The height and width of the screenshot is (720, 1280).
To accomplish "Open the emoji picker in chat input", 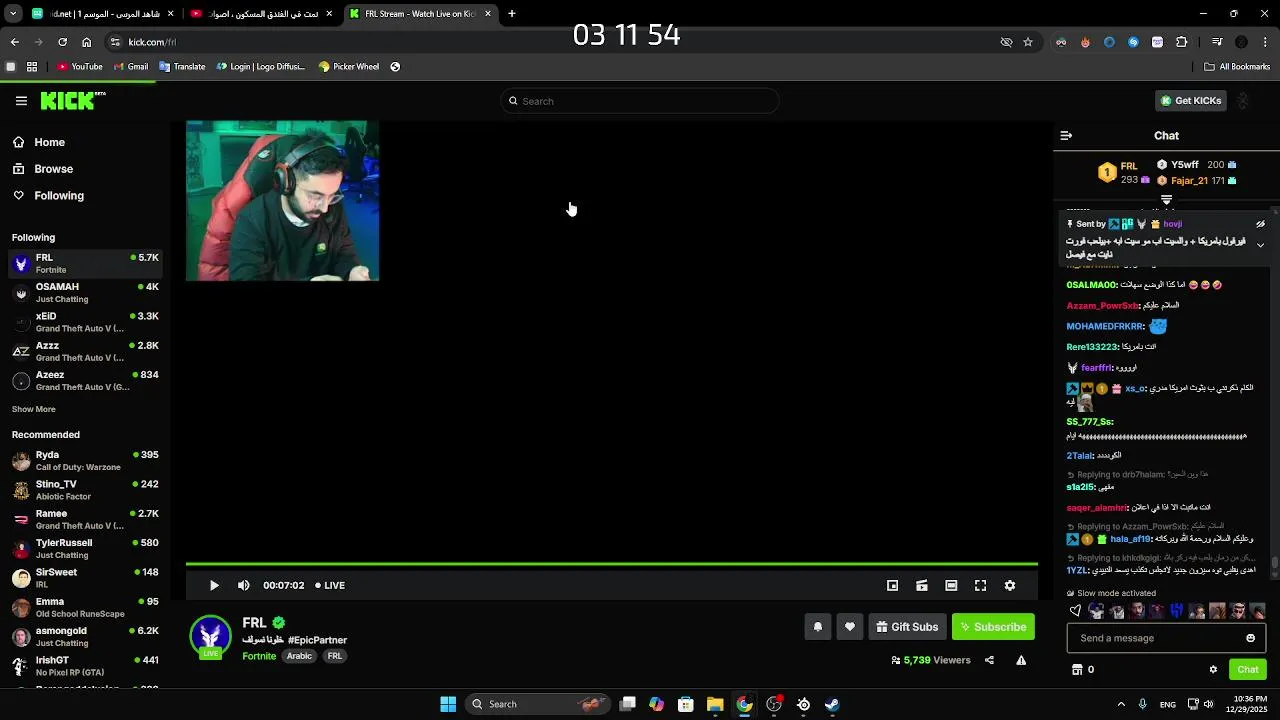I will (x=1250, y=638).
